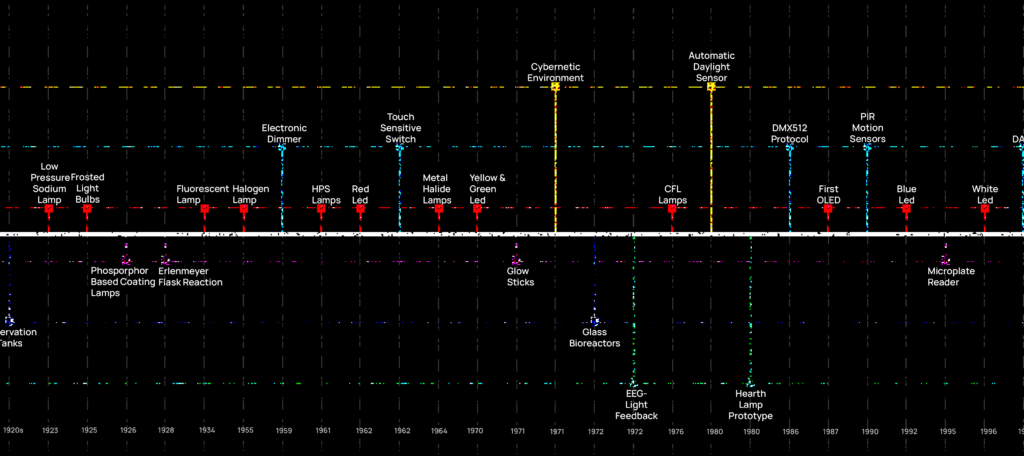Click the cyan Electronic Dimmer marker
Viewport: 1024px width, 456px height.
[x=284, y=148]
